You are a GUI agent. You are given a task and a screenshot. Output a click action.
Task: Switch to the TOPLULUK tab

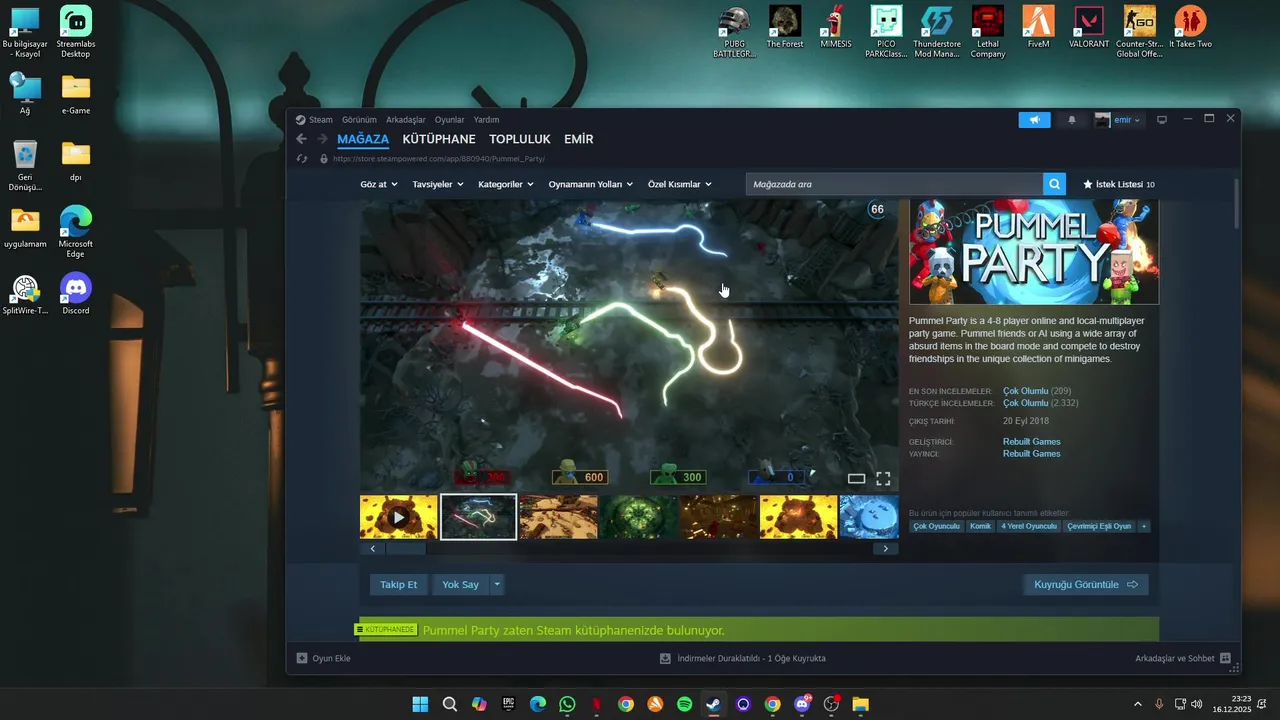click(520, 139)
